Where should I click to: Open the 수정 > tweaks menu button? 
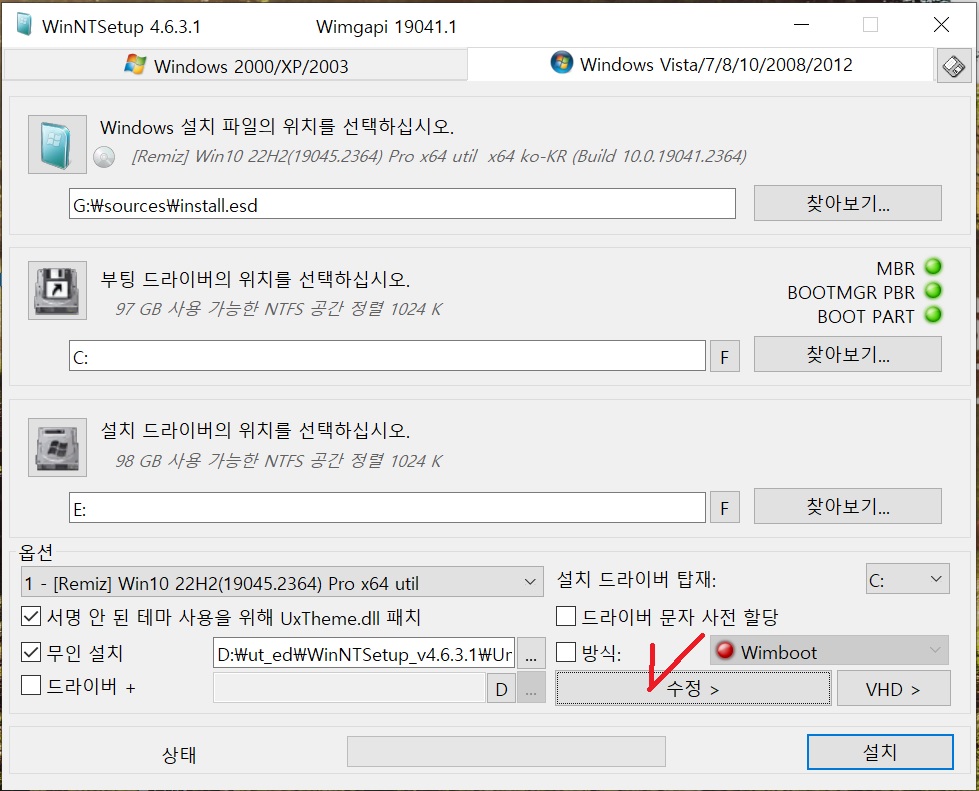point(693,689)
